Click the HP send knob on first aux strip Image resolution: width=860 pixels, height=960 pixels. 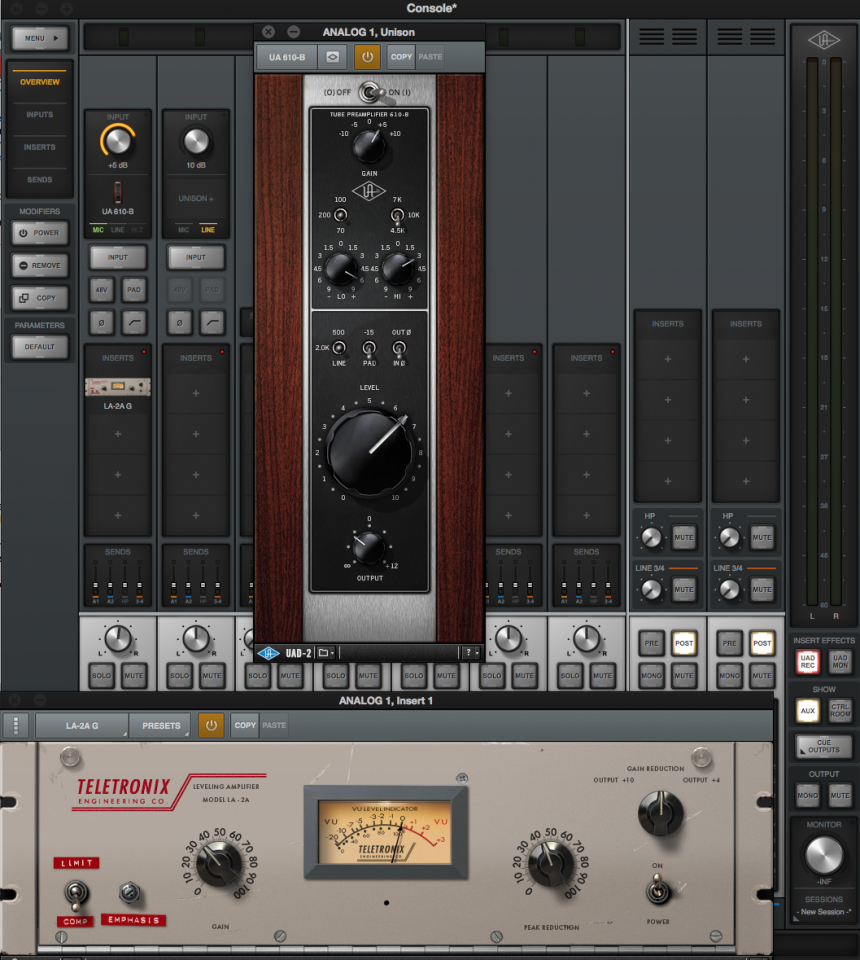(651, 538)
